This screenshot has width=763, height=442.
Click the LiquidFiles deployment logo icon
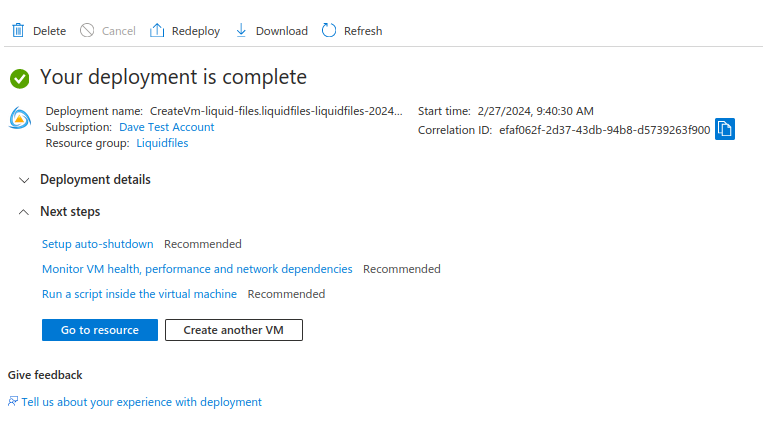20,118
